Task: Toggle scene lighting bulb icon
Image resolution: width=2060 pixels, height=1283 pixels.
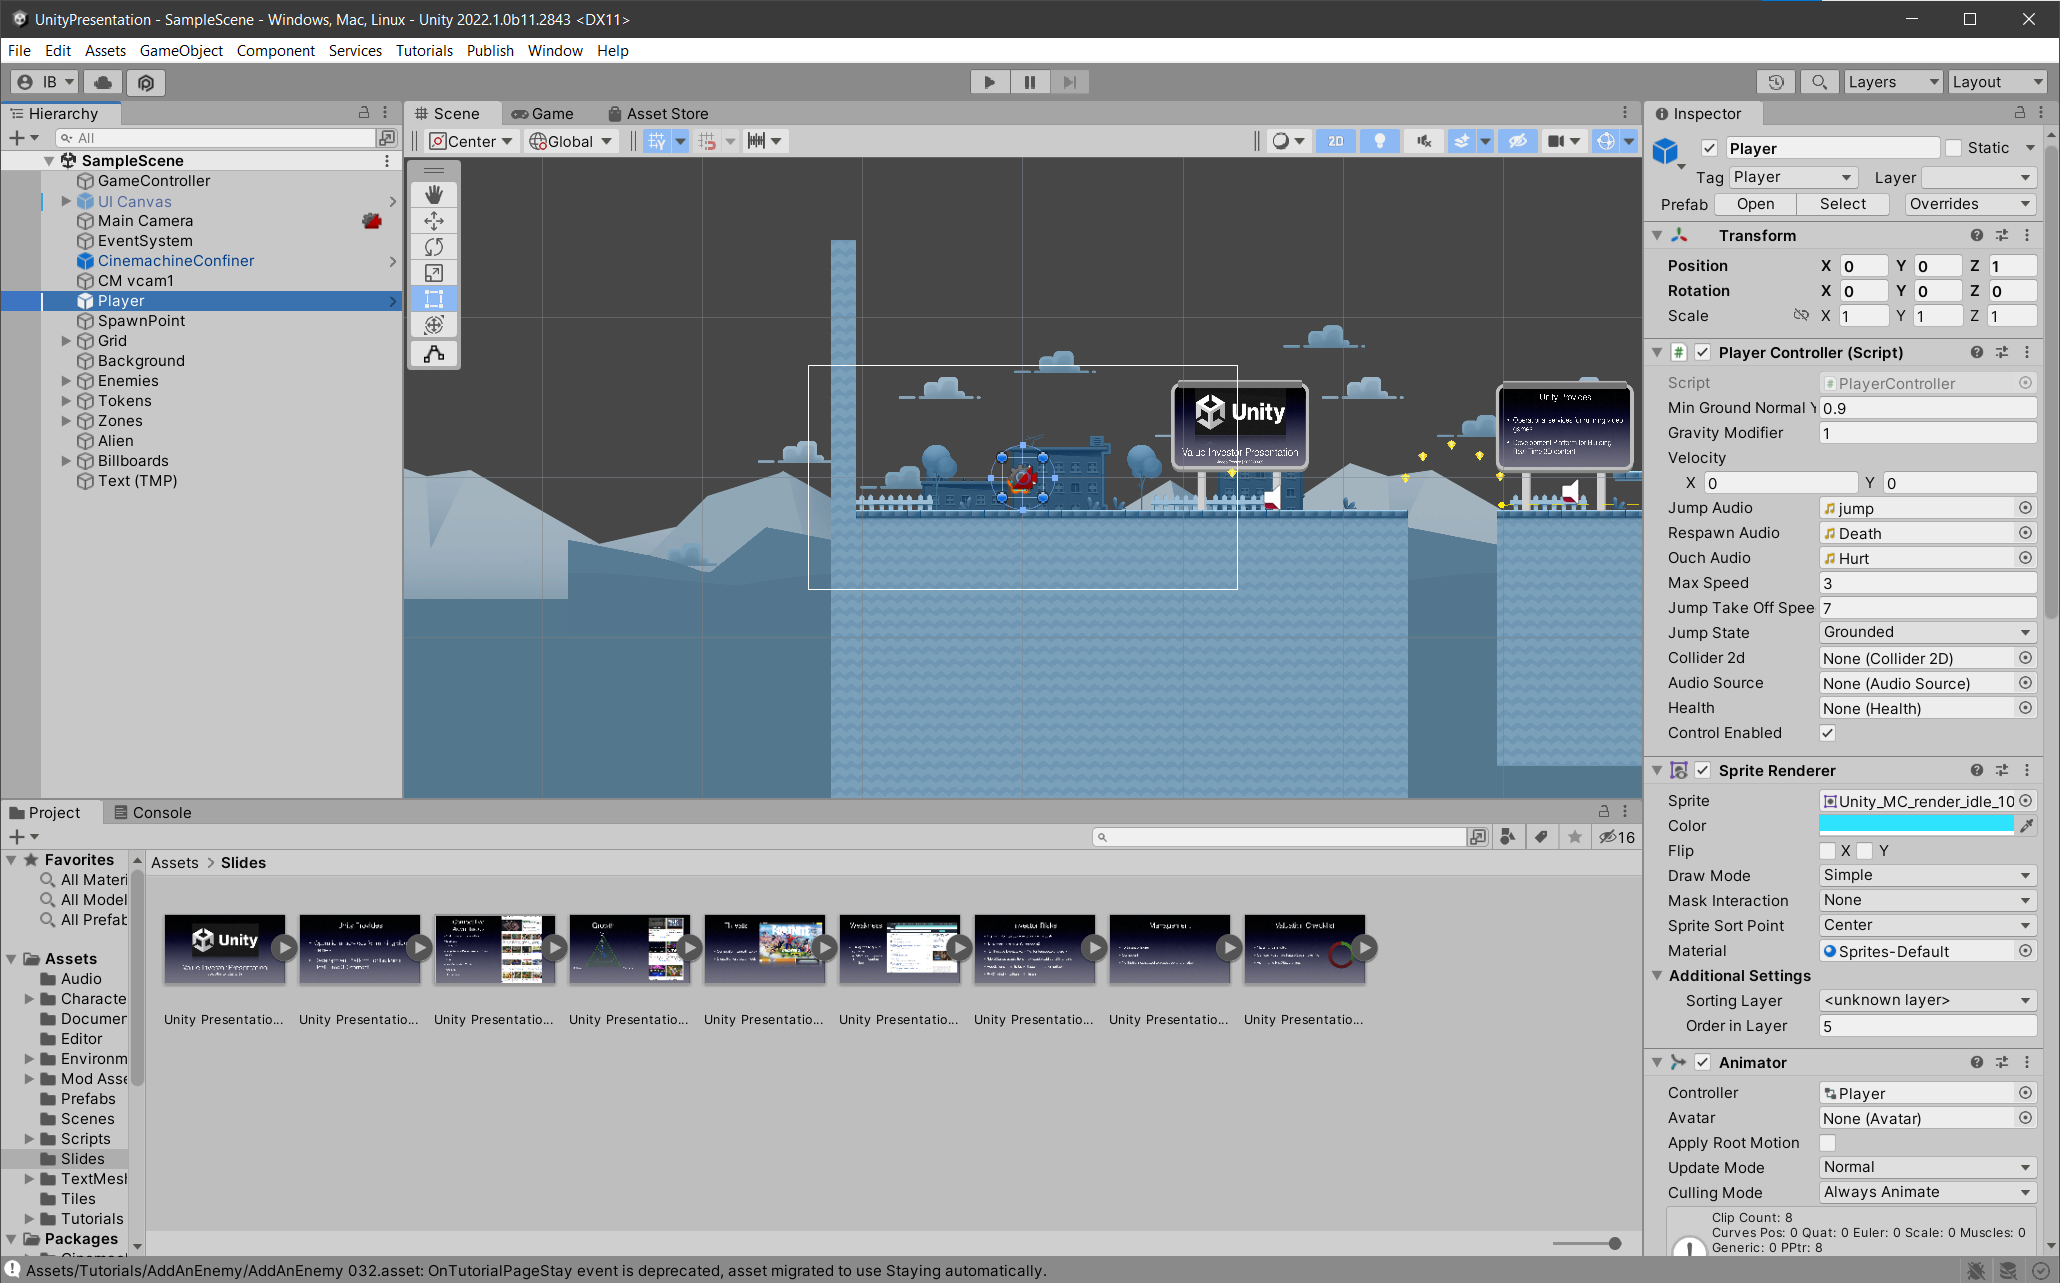Action: pyautogui.click(x=1379, y=141)
